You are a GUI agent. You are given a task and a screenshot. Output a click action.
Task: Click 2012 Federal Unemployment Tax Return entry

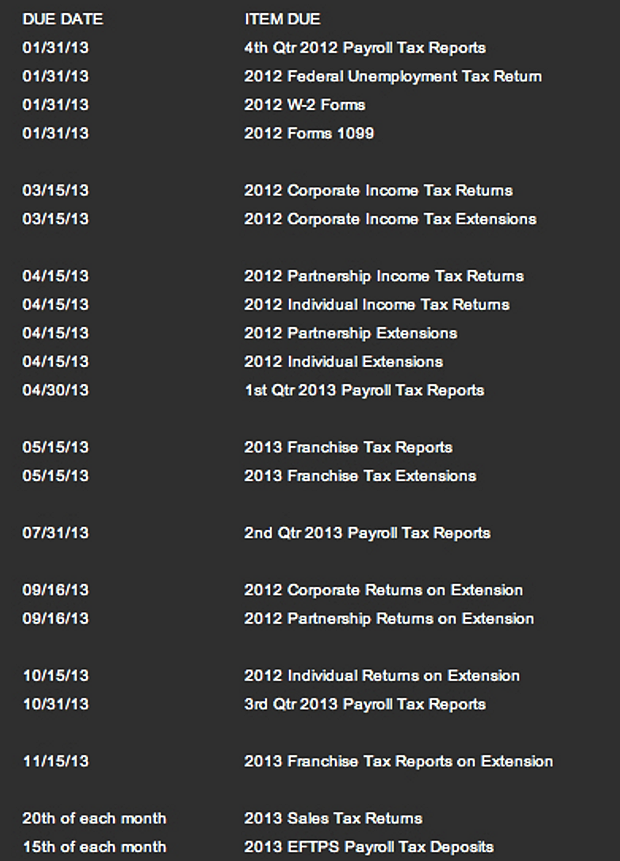(392, 76)
